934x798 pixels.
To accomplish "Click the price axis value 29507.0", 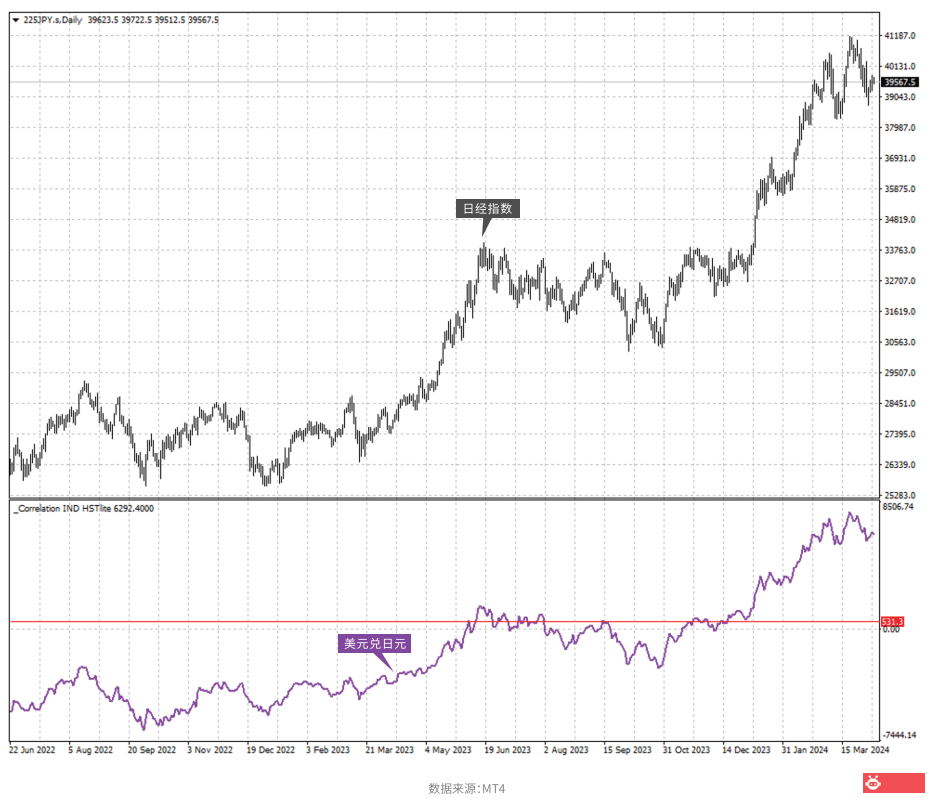I will click(x=899, y=373).
